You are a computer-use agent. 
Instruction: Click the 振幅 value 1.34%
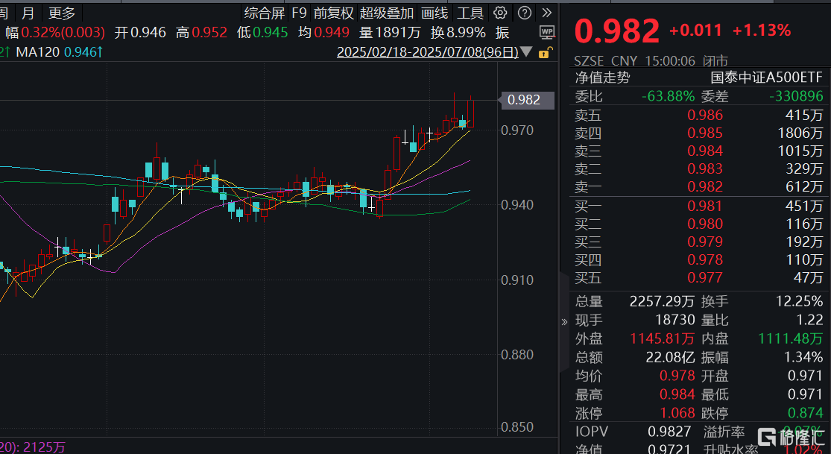803,357
